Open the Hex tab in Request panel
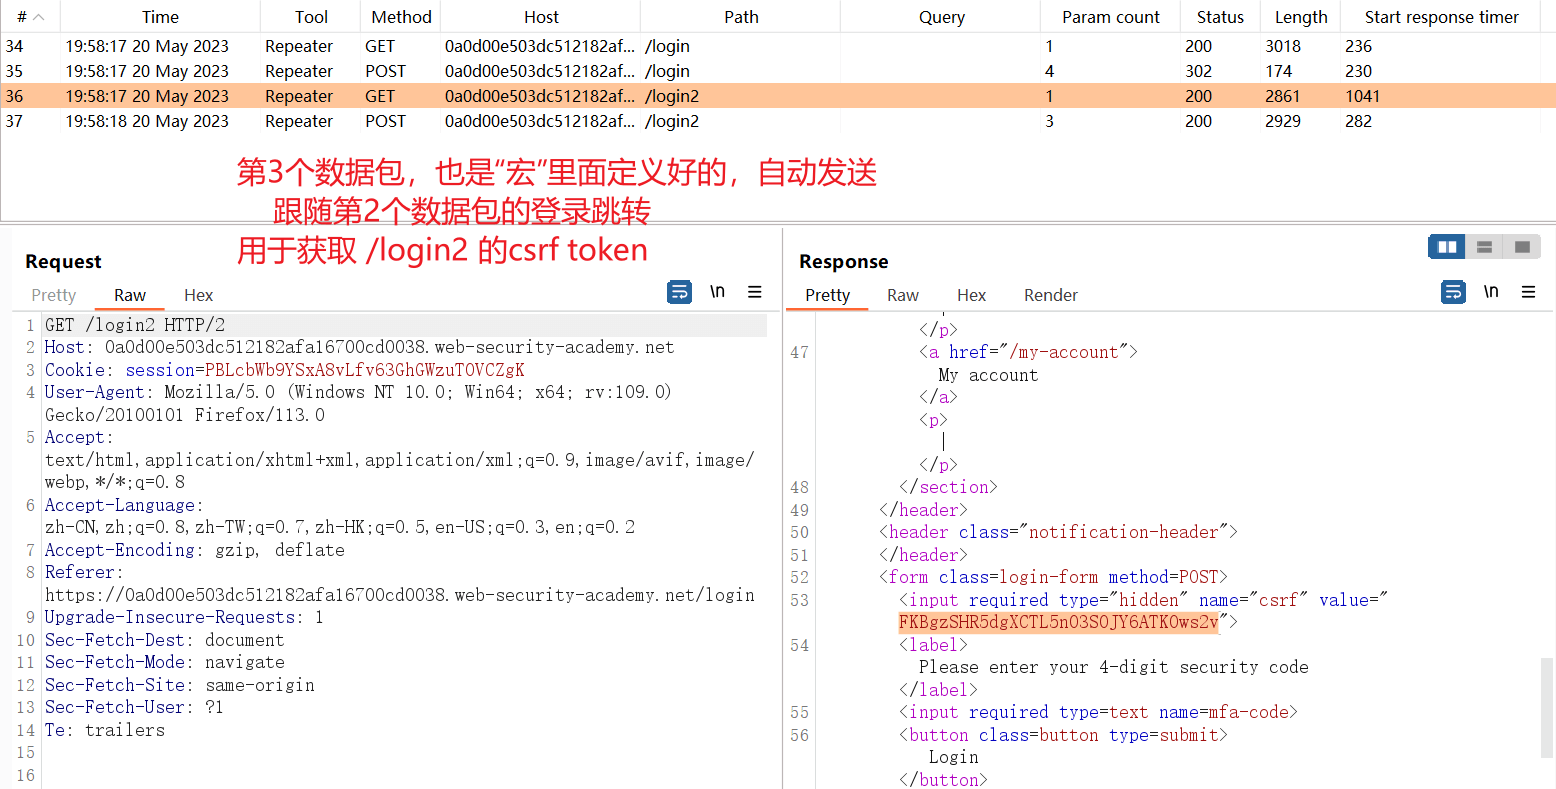 [x=198, y=295]
